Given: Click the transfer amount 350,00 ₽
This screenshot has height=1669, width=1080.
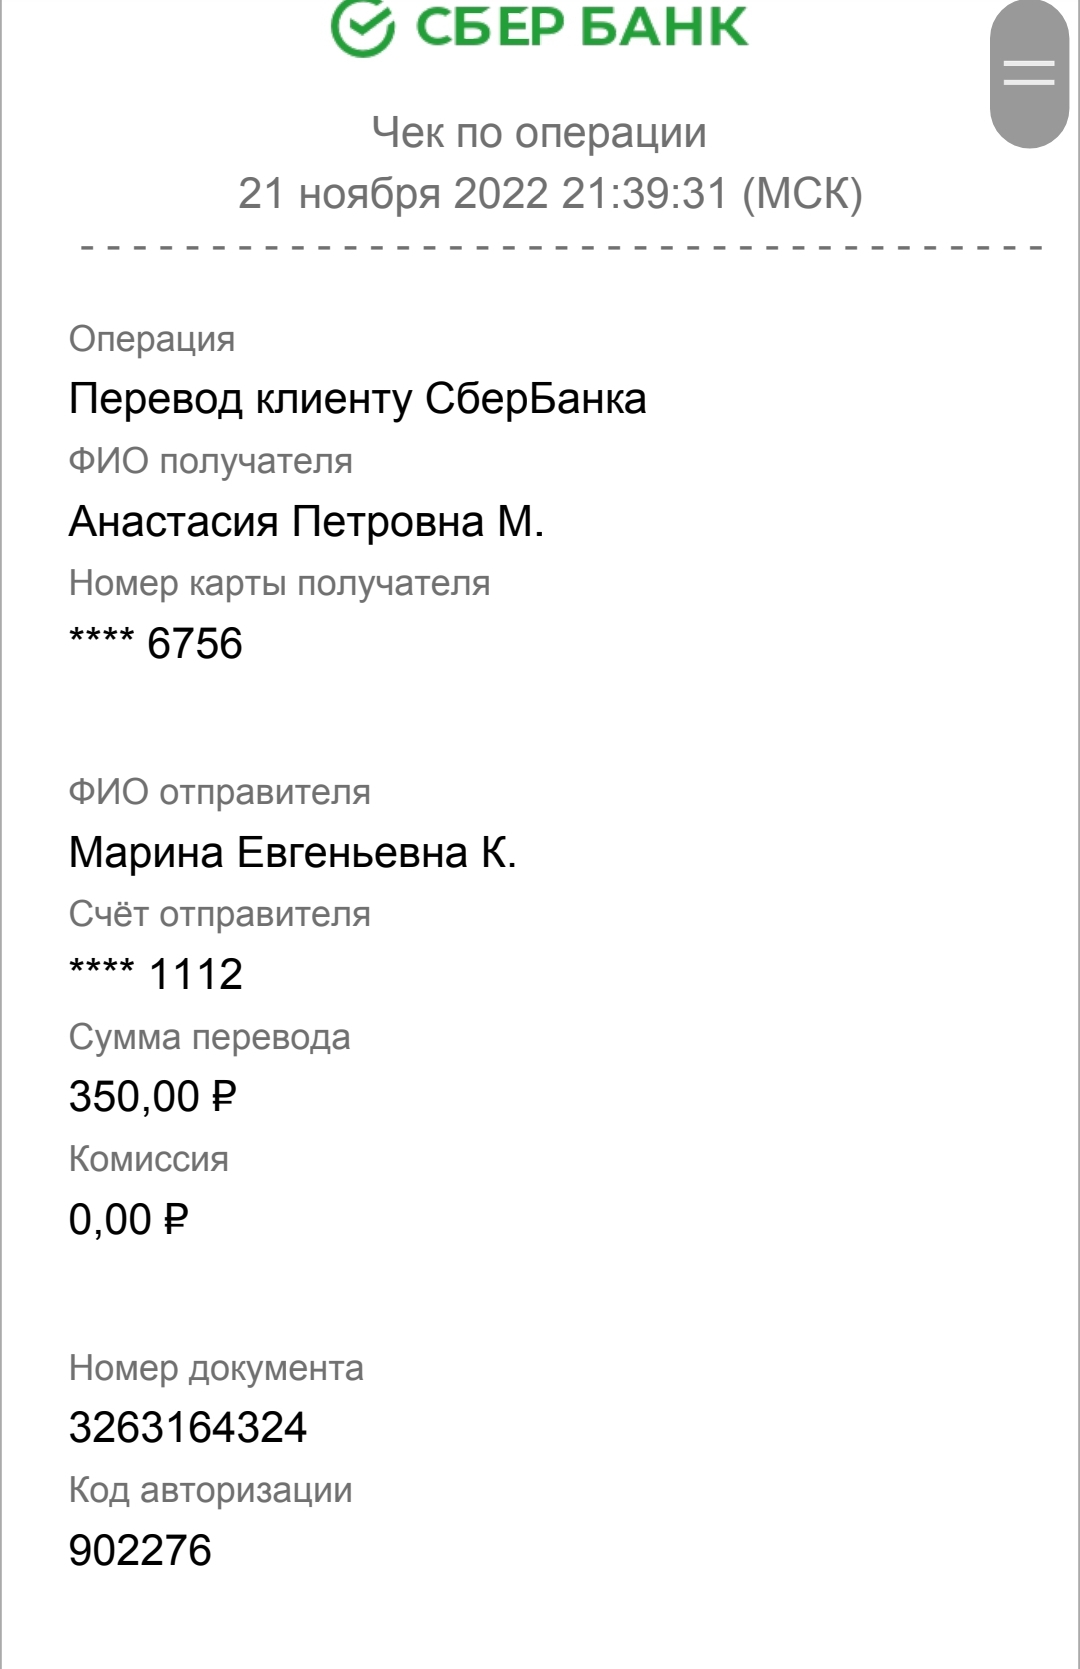Looking at the screenshot, I should pos(152,1097).
